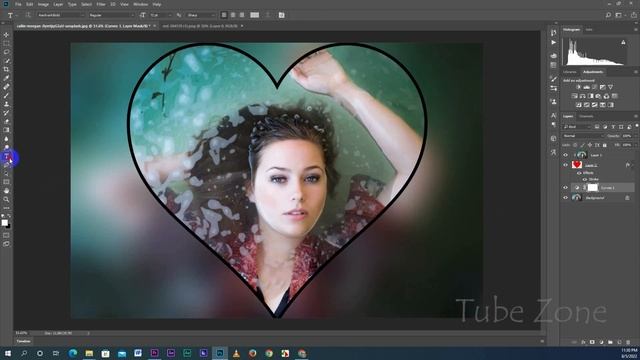Lock transparent pixels in Layers panel
Screen dimensions: 640x360
[575, 145]
